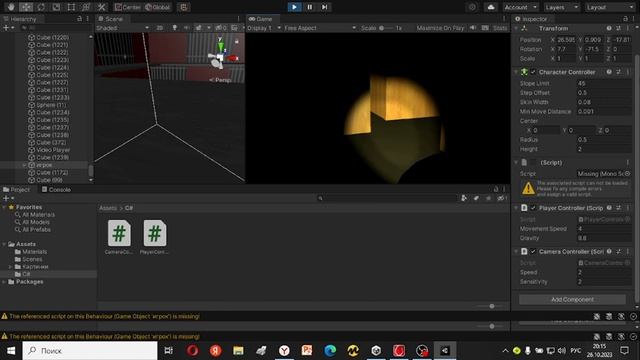Select the Scenes folder

[28, 259]
